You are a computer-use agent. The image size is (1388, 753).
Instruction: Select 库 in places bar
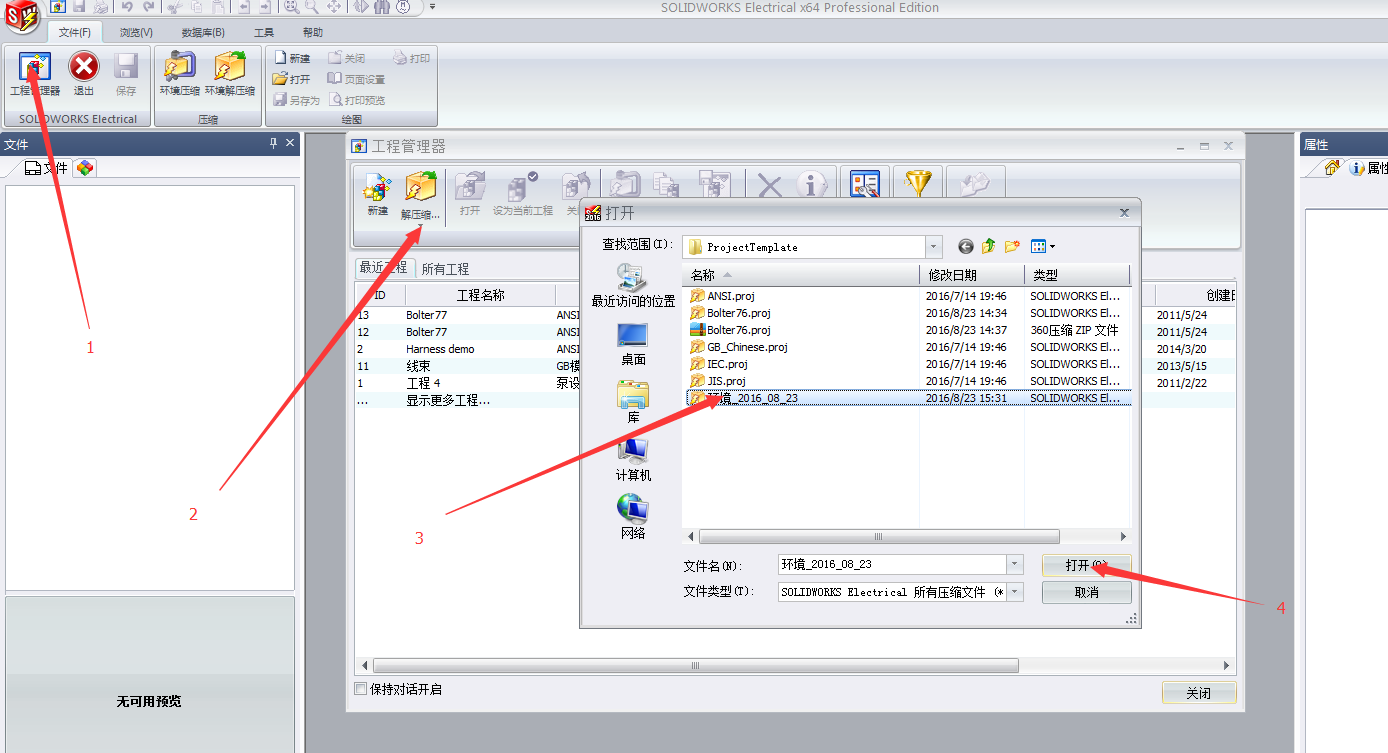(633, 402)
